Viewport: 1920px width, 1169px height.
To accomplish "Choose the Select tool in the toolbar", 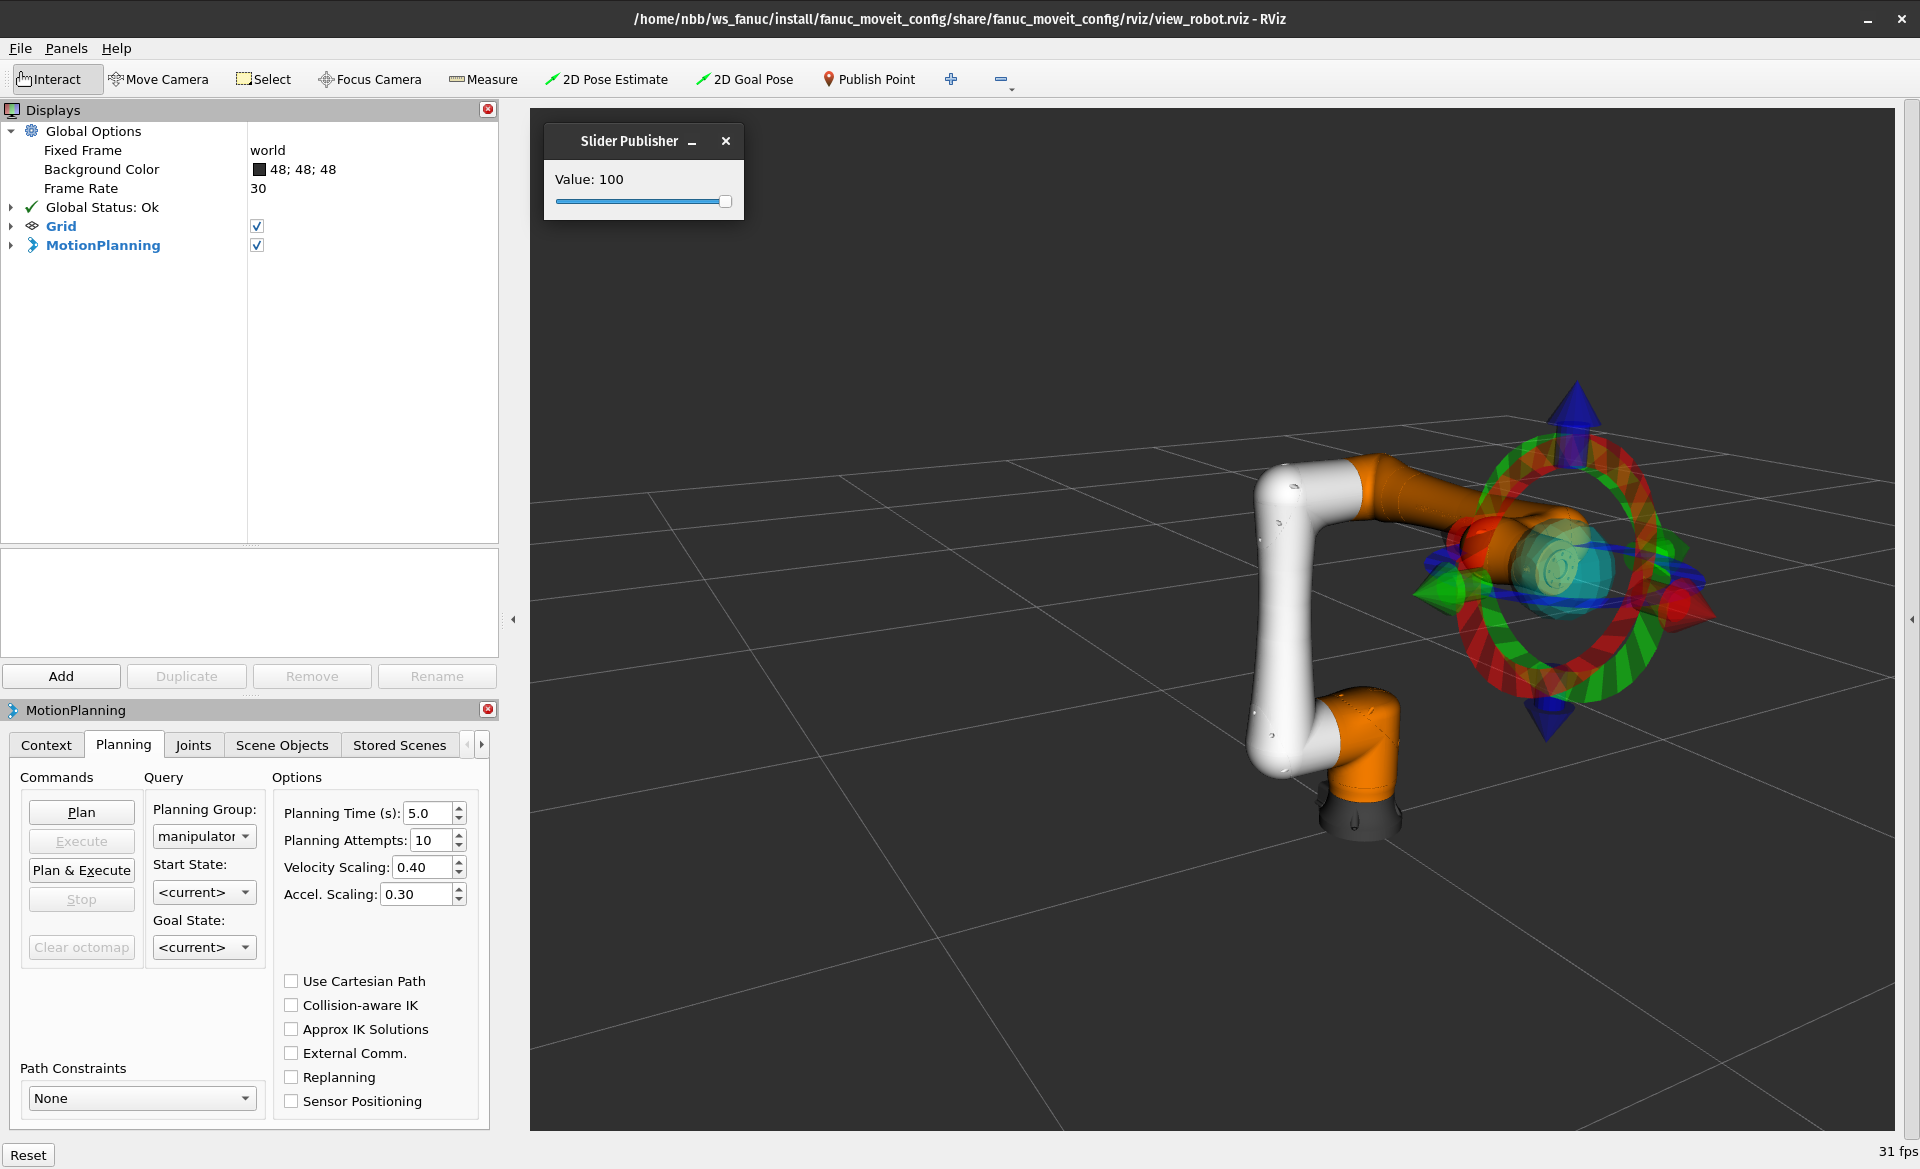I will [263, 79].
